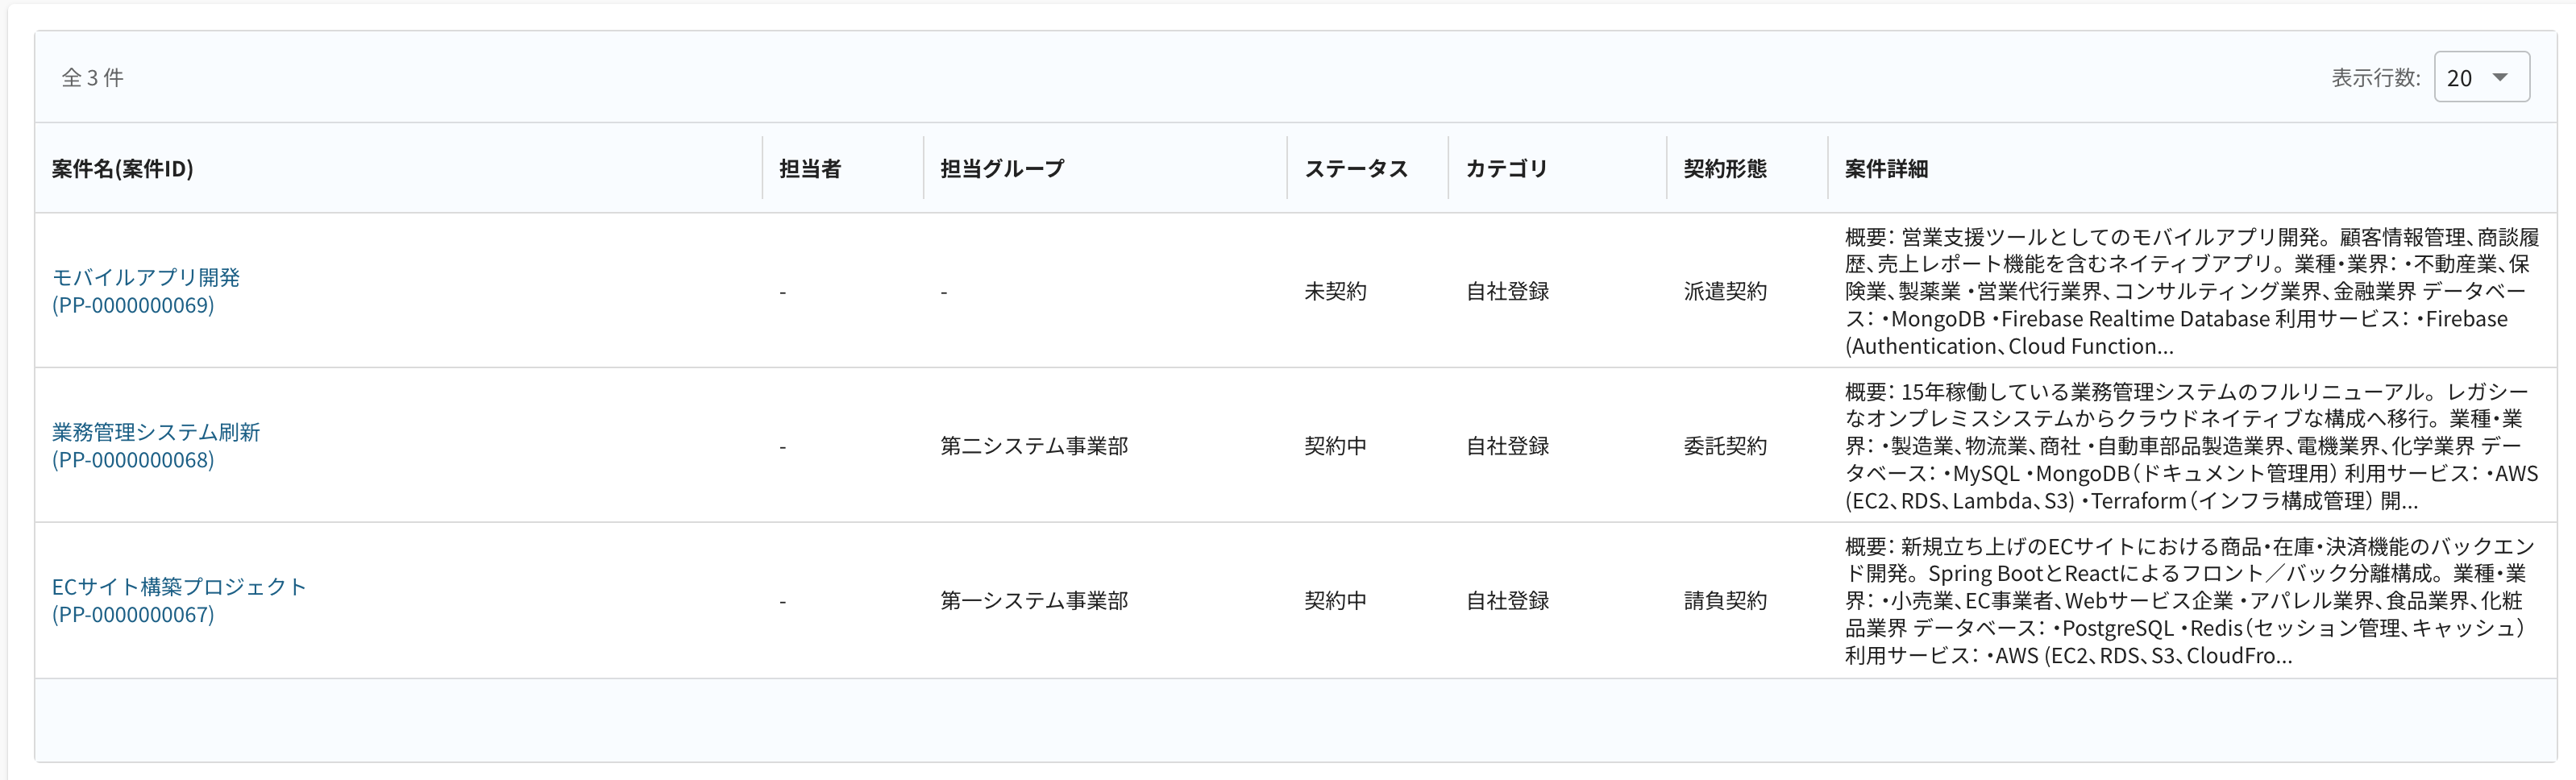The height and width of the screenshot is (780, 2576).
Task: Click the モバイルアプリ details text starting 概要: 営業支援
Action: [x=2191, y=291]
